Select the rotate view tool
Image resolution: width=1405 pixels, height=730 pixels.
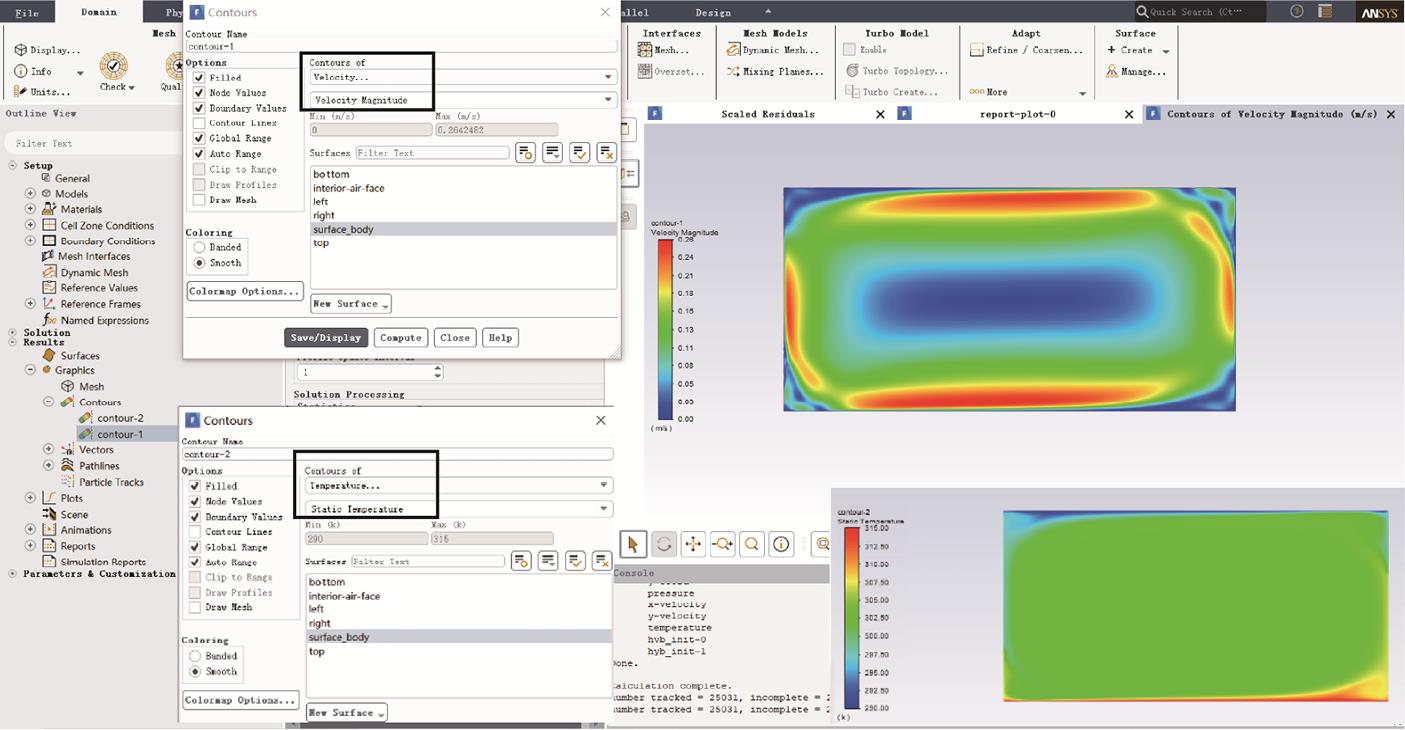(663, 544)
